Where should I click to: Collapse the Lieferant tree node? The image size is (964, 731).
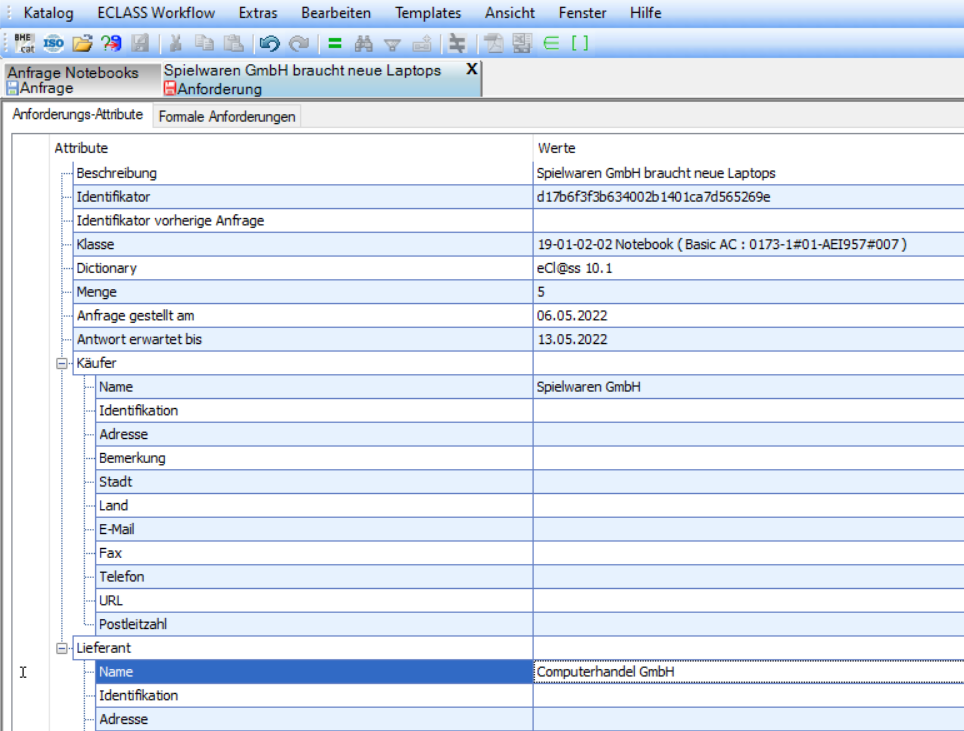62,648
